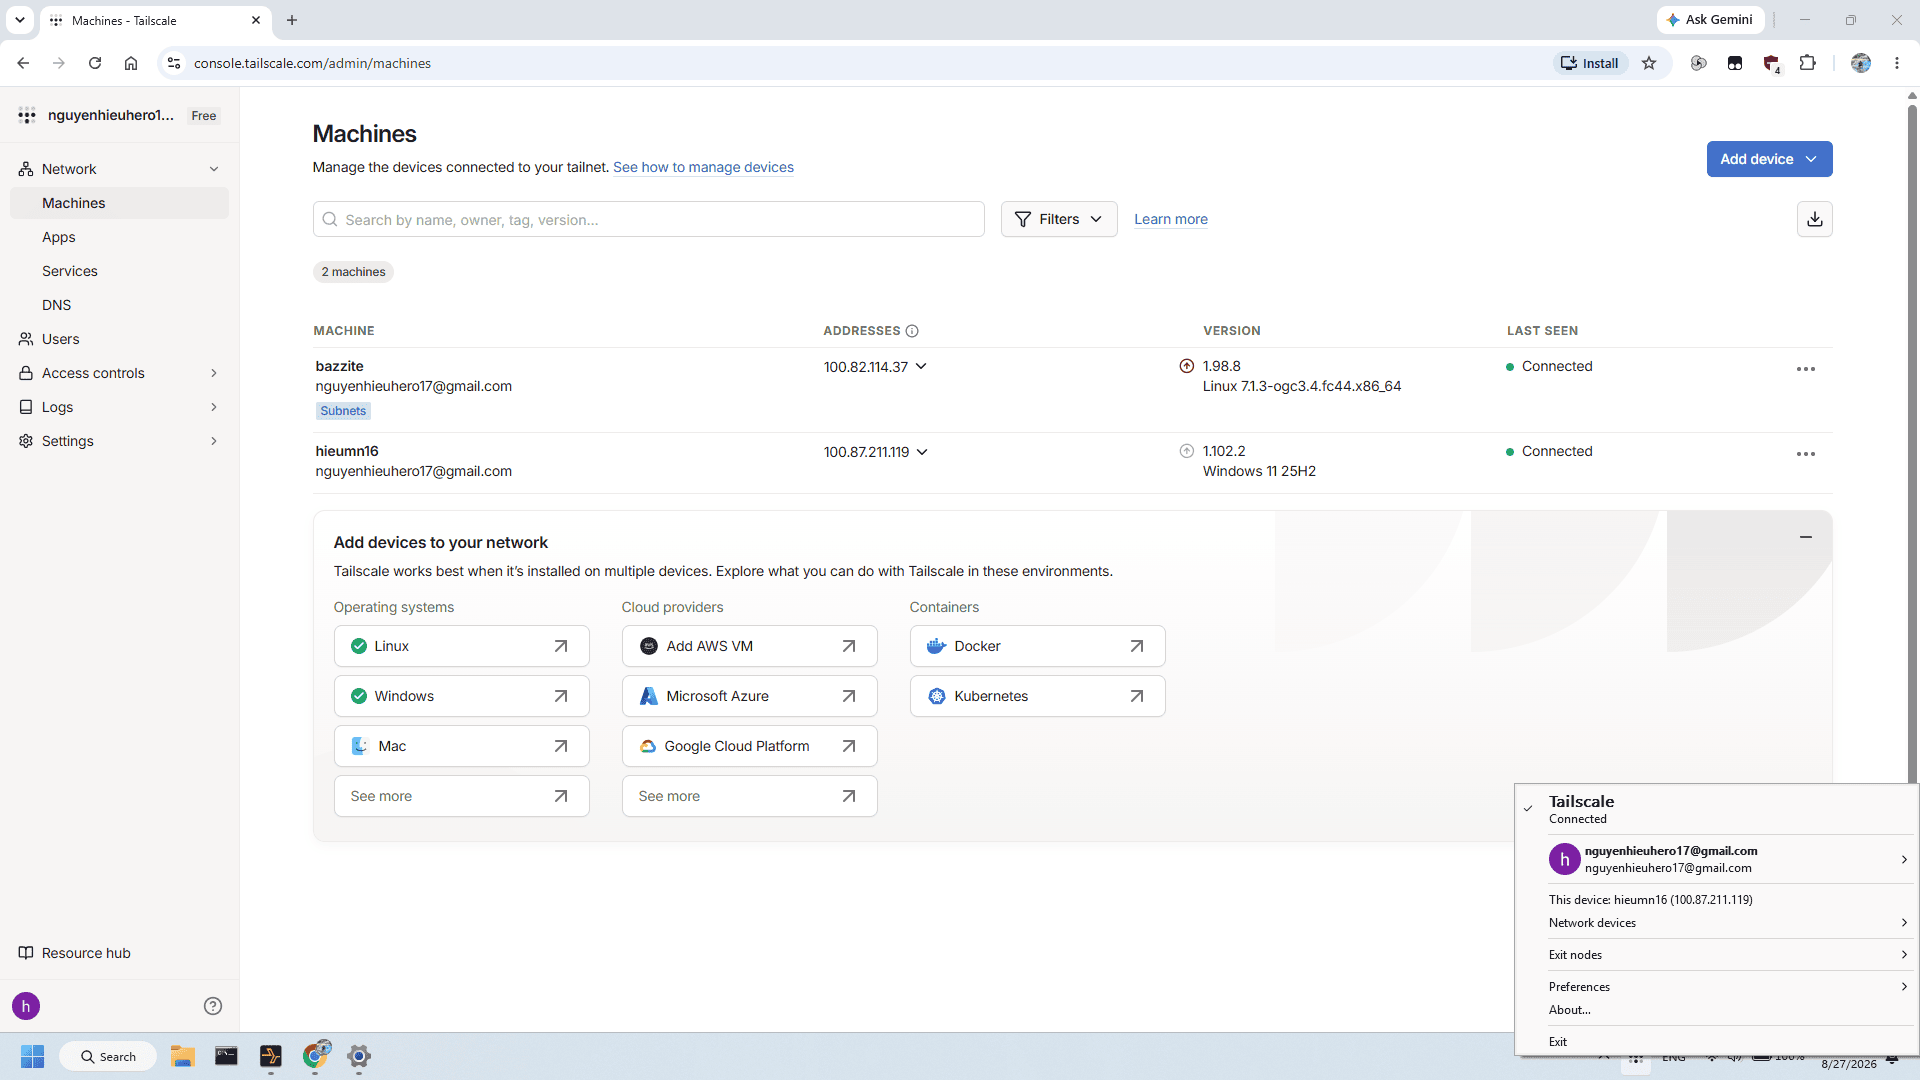Click the machine search input field
The height and width of the screenshot is (1080, 1920).
pos(649,219)
